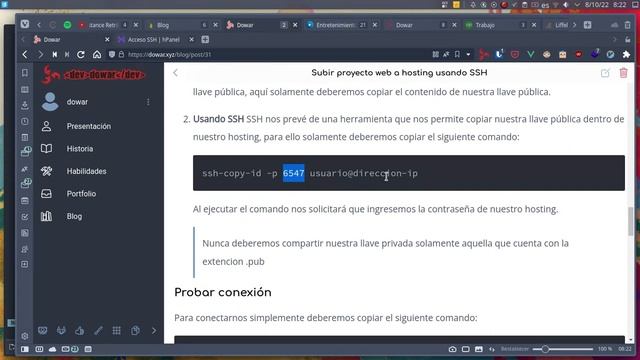
Task: Open bookmark dropdown arrow in address bar
Action: (x=468, y=54)
